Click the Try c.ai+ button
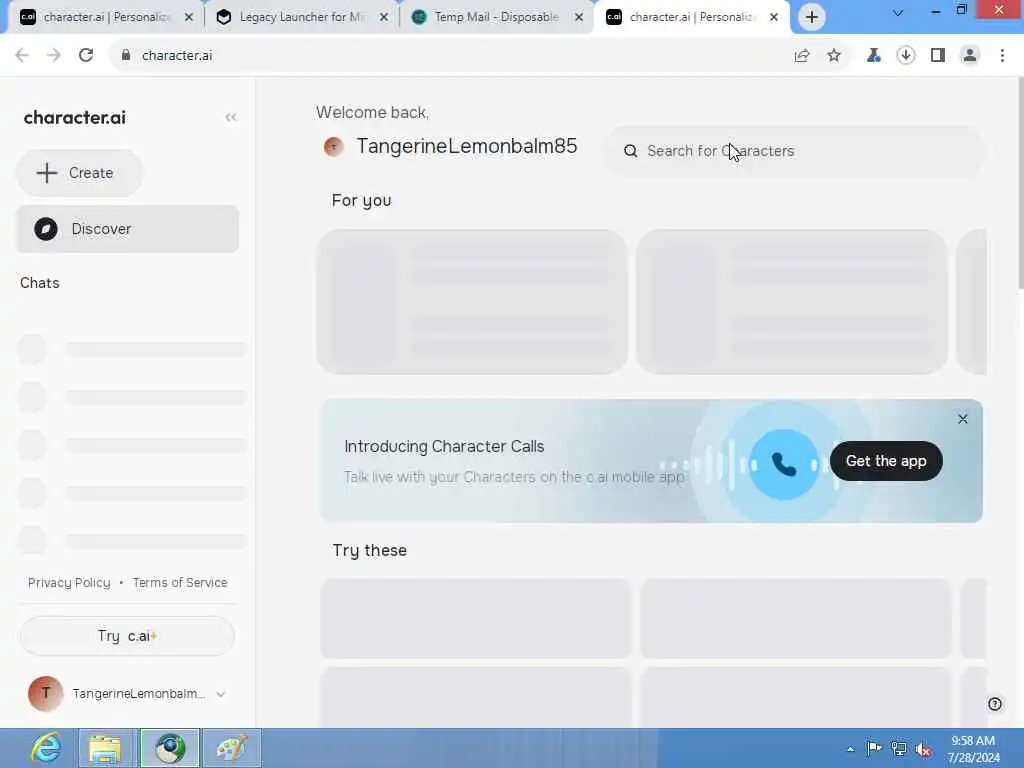1024x768 pixels. point(127,636)
